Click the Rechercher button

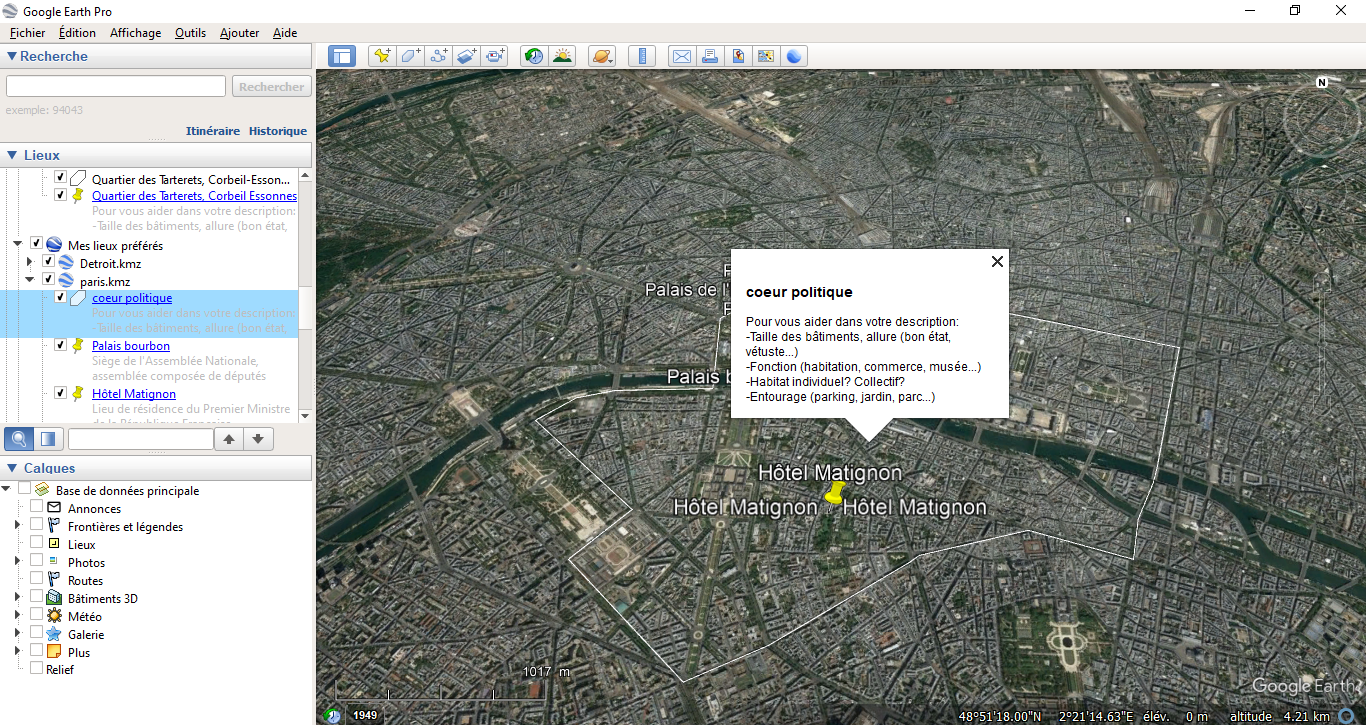coord(272,87)
